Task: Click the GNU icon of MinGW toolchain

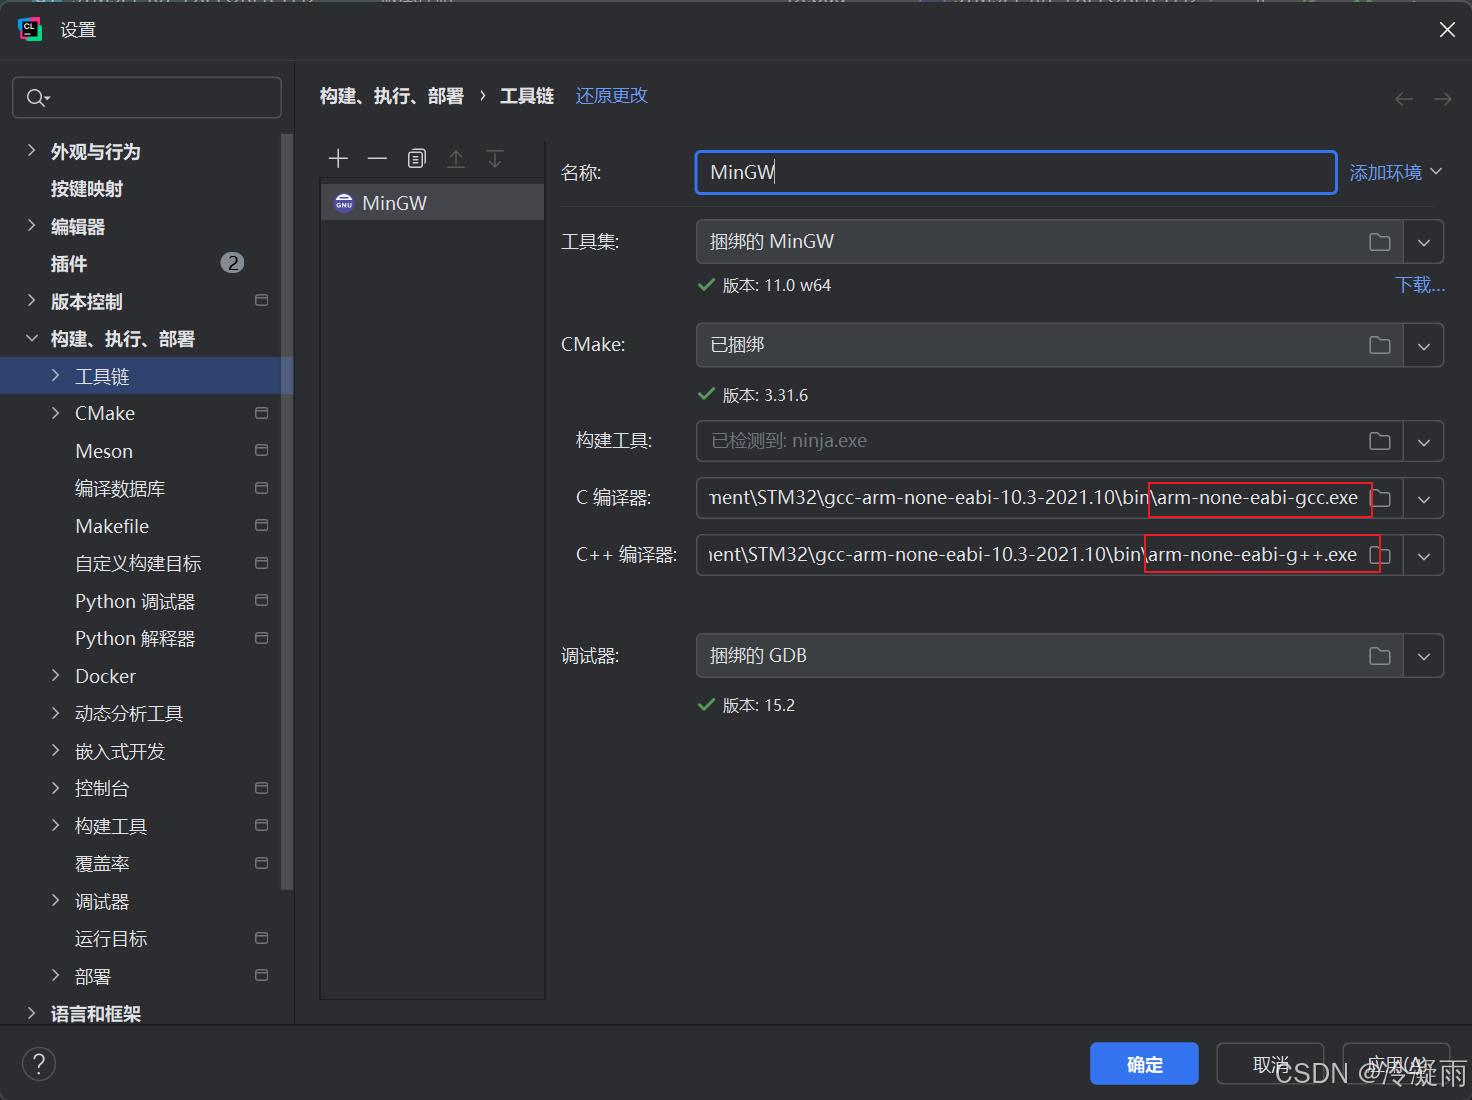Action: click(x=344, y=203)
